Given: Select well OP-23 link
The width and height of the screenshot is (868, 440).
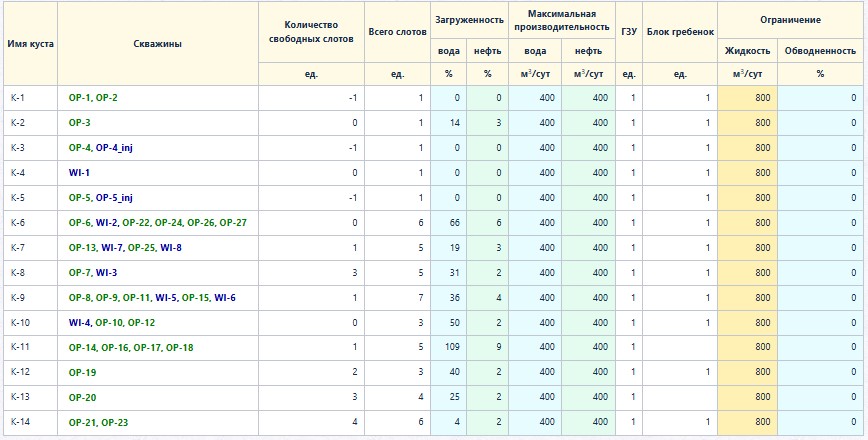Looking at the screenshot, I should click(115, 422).
